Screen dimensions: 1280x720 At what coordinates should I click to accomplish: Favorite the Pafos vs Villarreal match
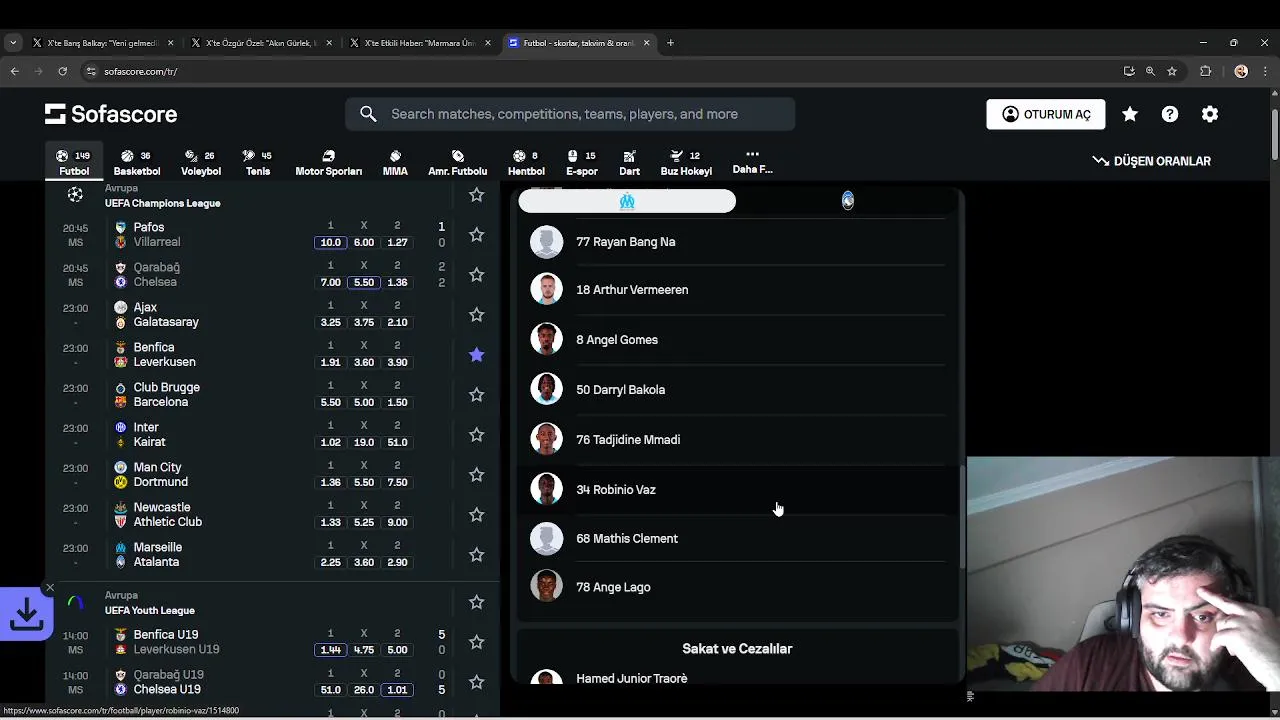(x=477, y=235)
